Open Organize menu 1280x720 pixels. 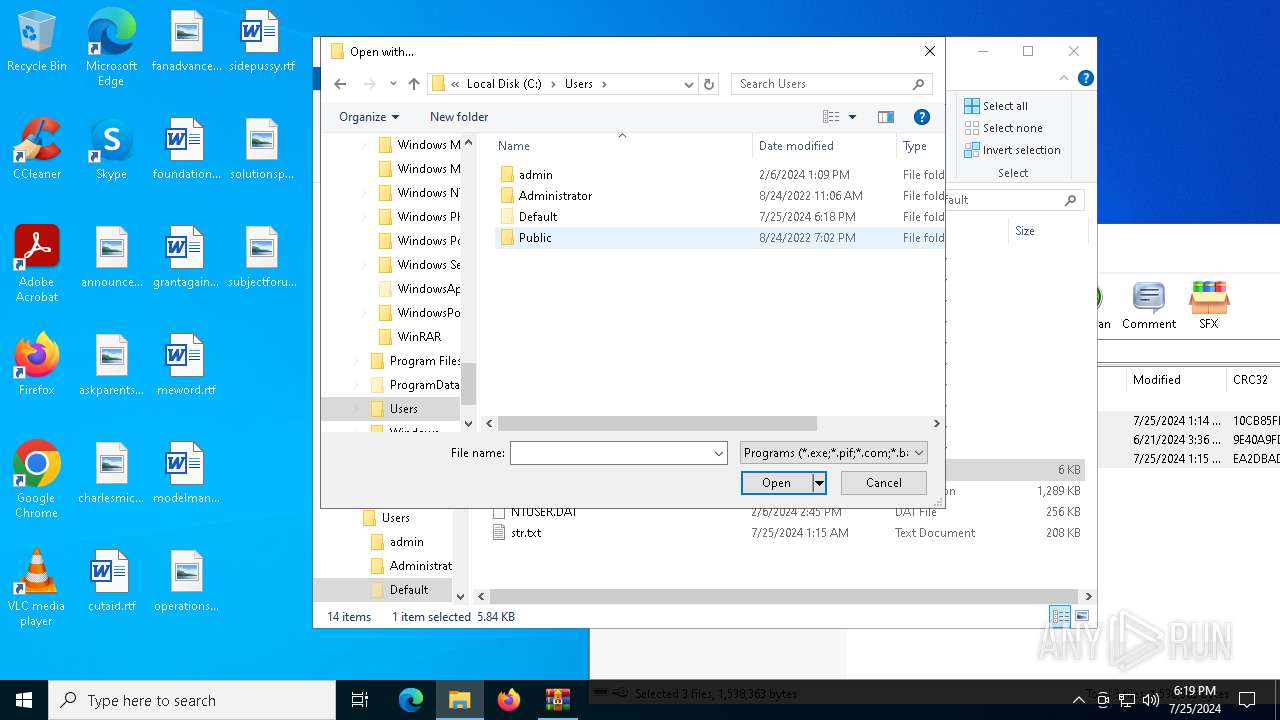369,117
